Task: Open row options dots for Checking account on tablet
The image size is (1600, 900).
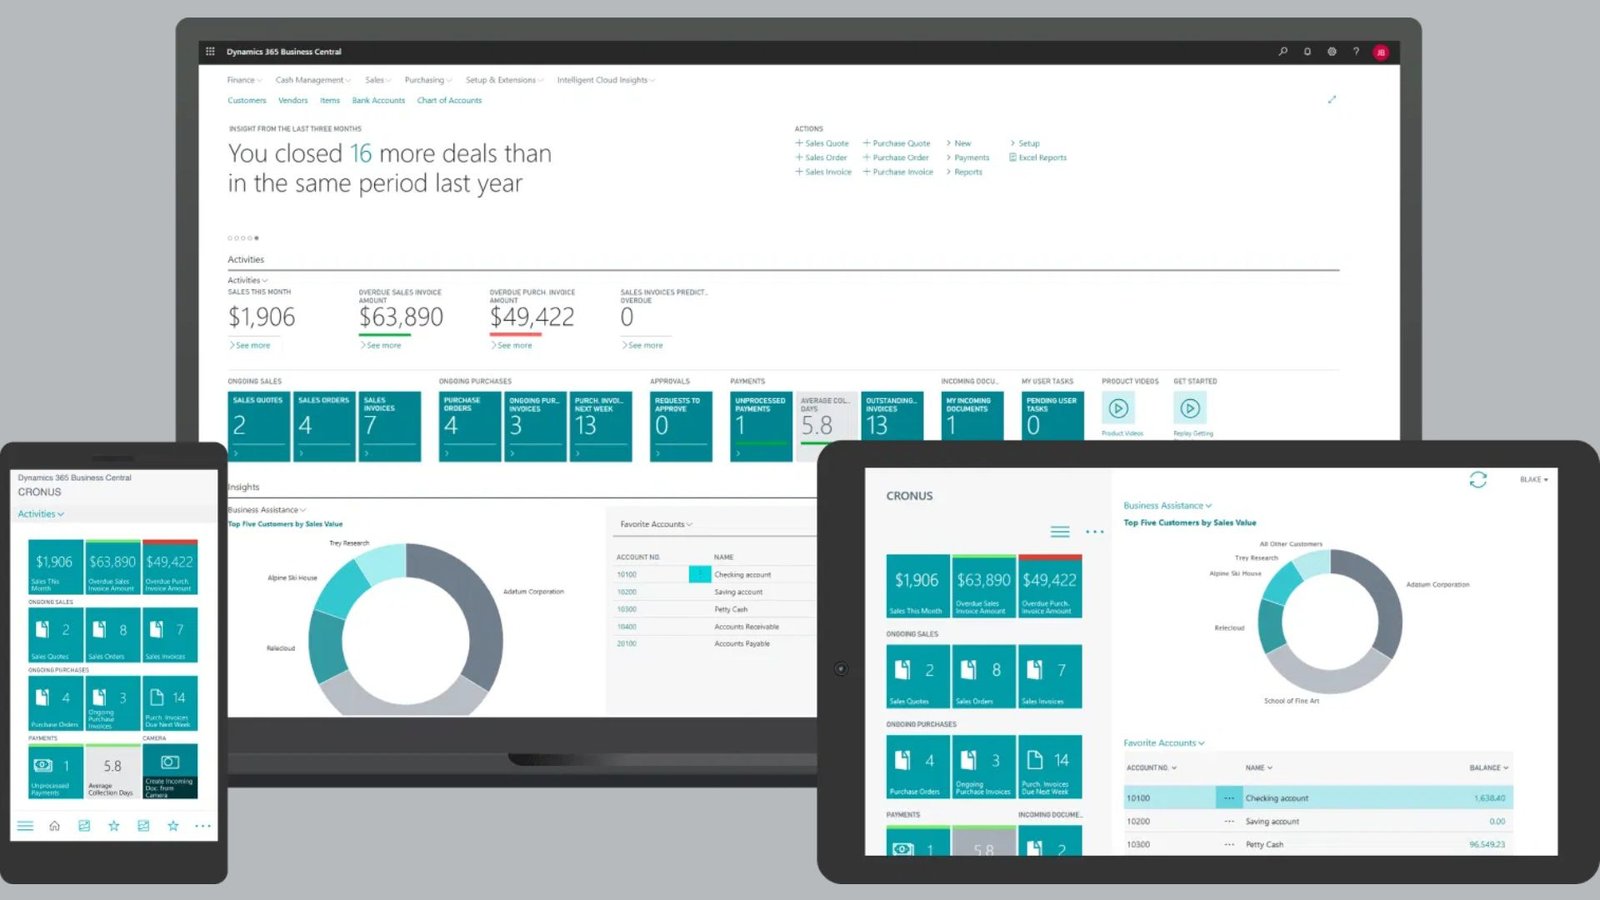Action: 1229,798
